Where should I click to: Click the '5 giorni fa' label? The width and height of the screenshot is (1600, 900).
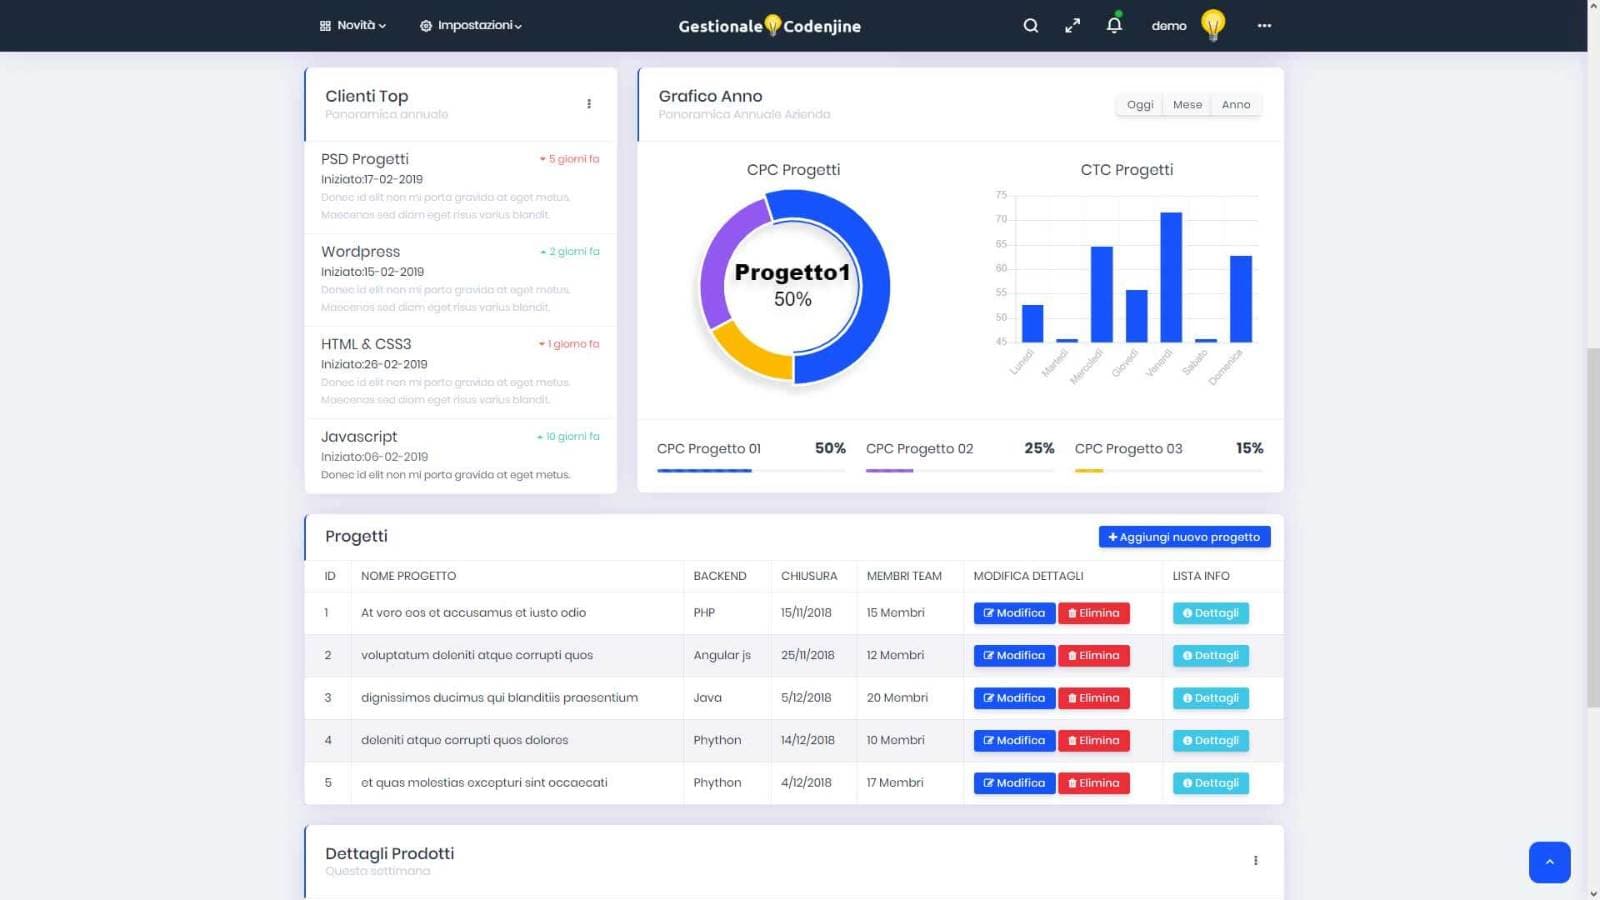pos(570,159)
